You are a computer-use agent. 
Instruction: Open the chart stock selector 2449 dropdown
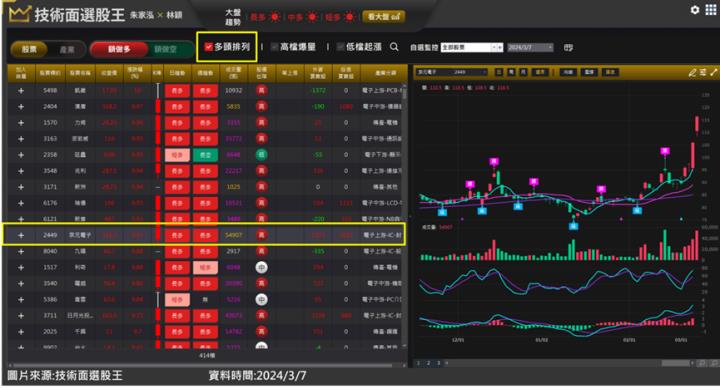pyautogui.click(x=452, y=72)
